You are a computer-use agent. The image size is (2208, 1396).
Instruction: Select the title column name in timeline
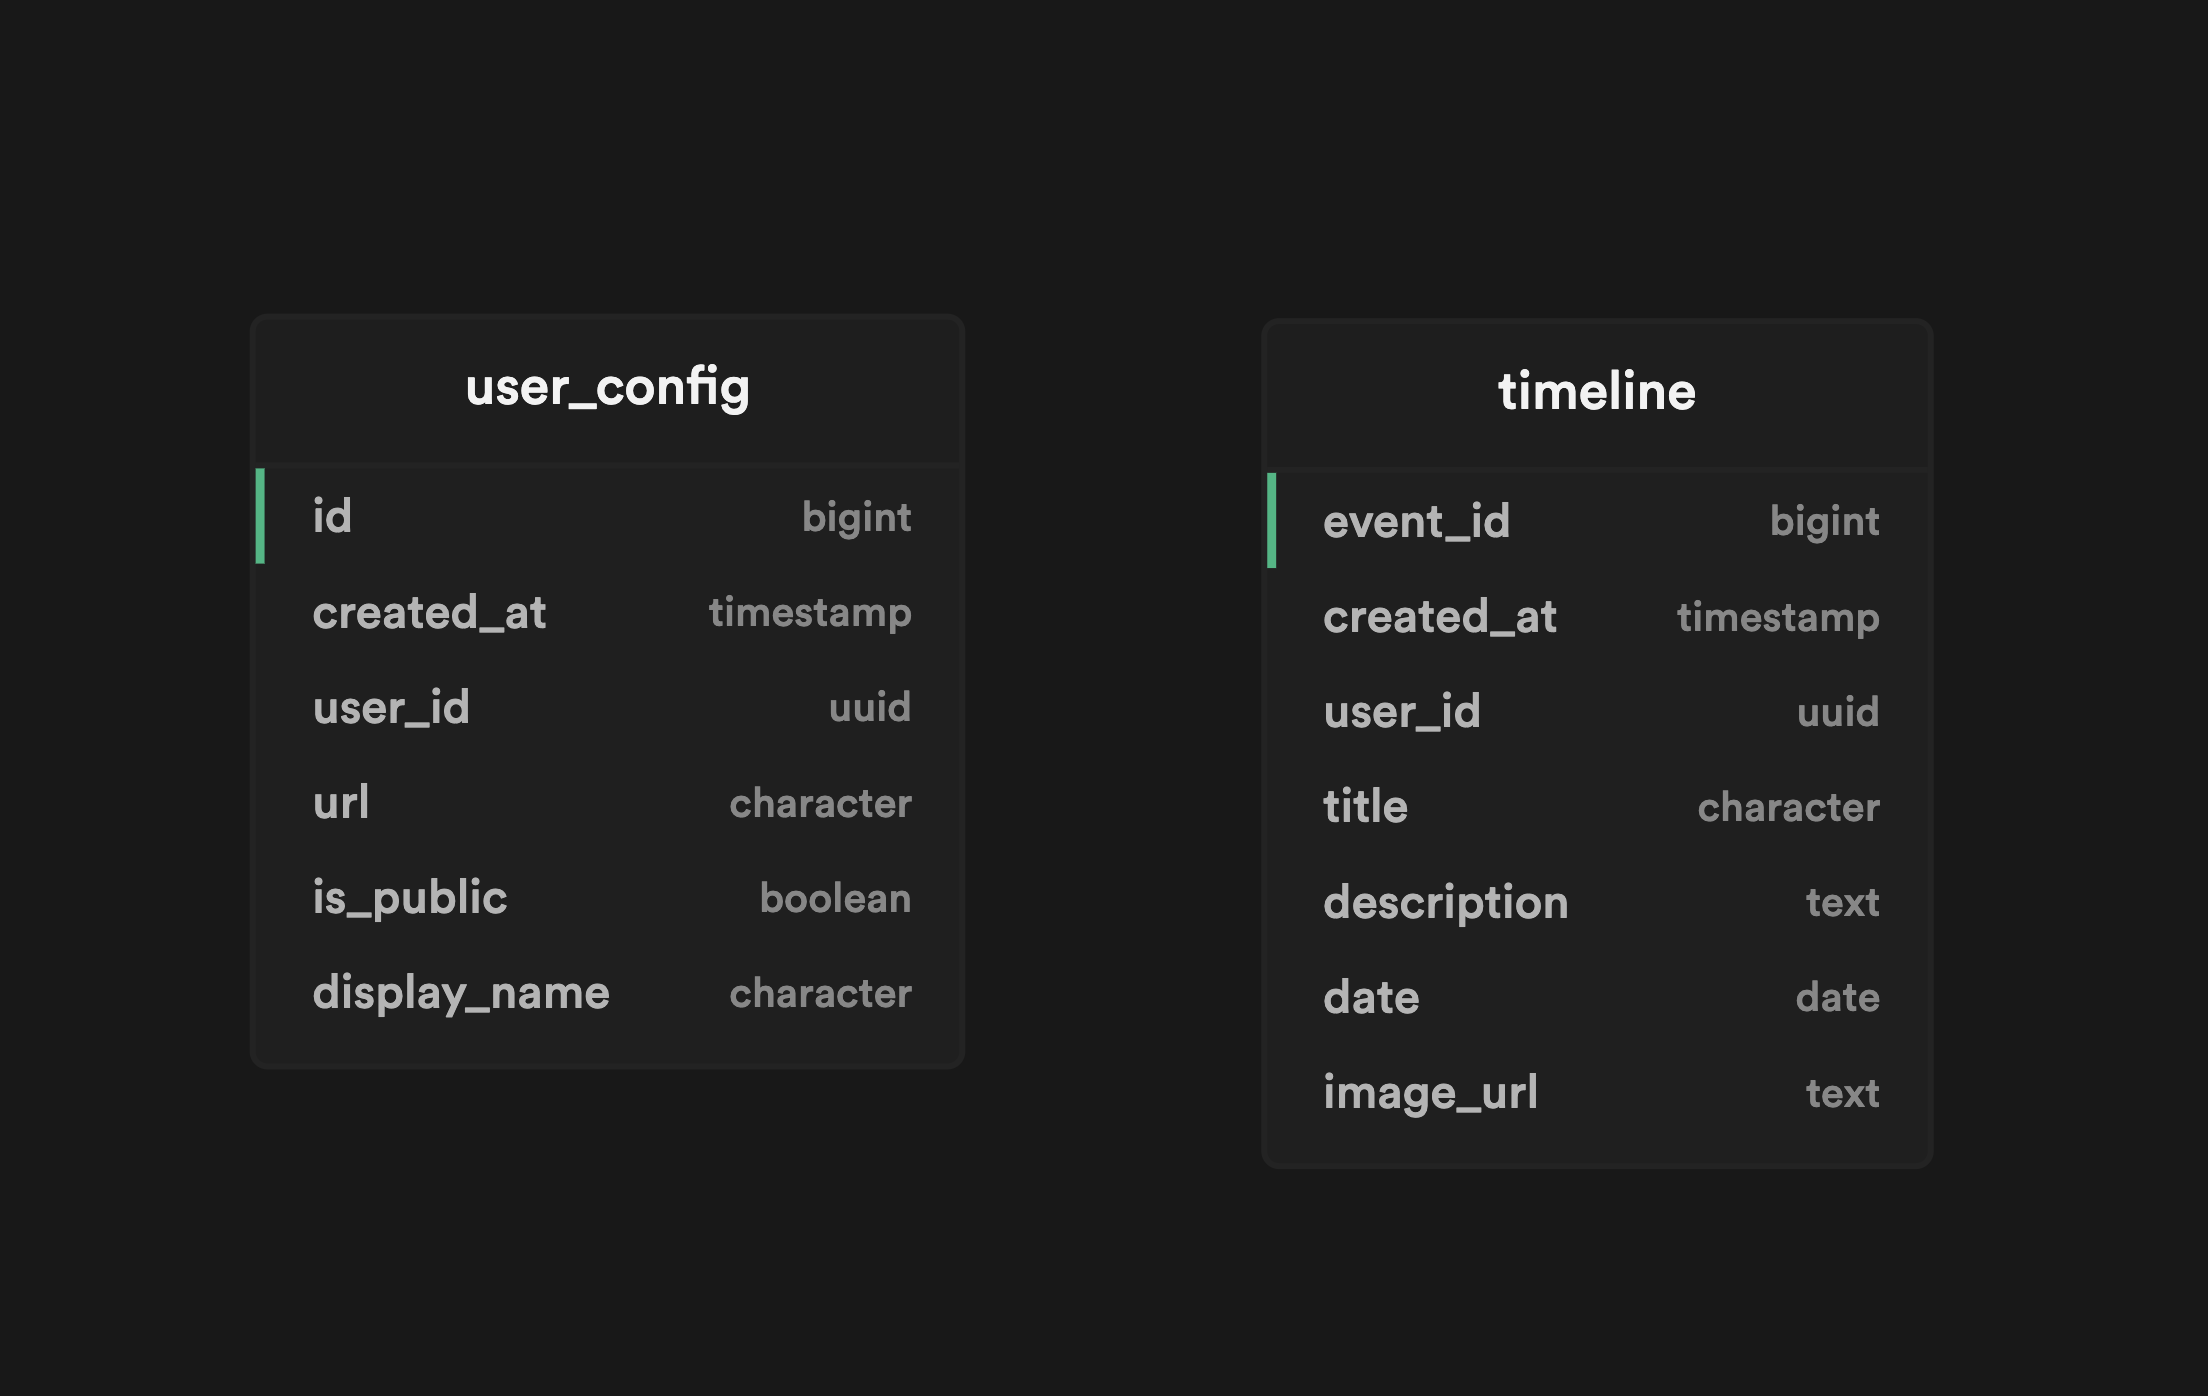pos(1365,807)
